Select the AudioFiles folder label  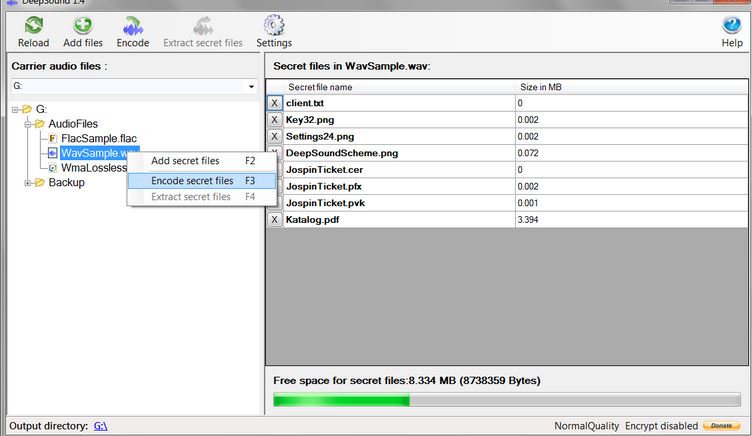[73, 124]
